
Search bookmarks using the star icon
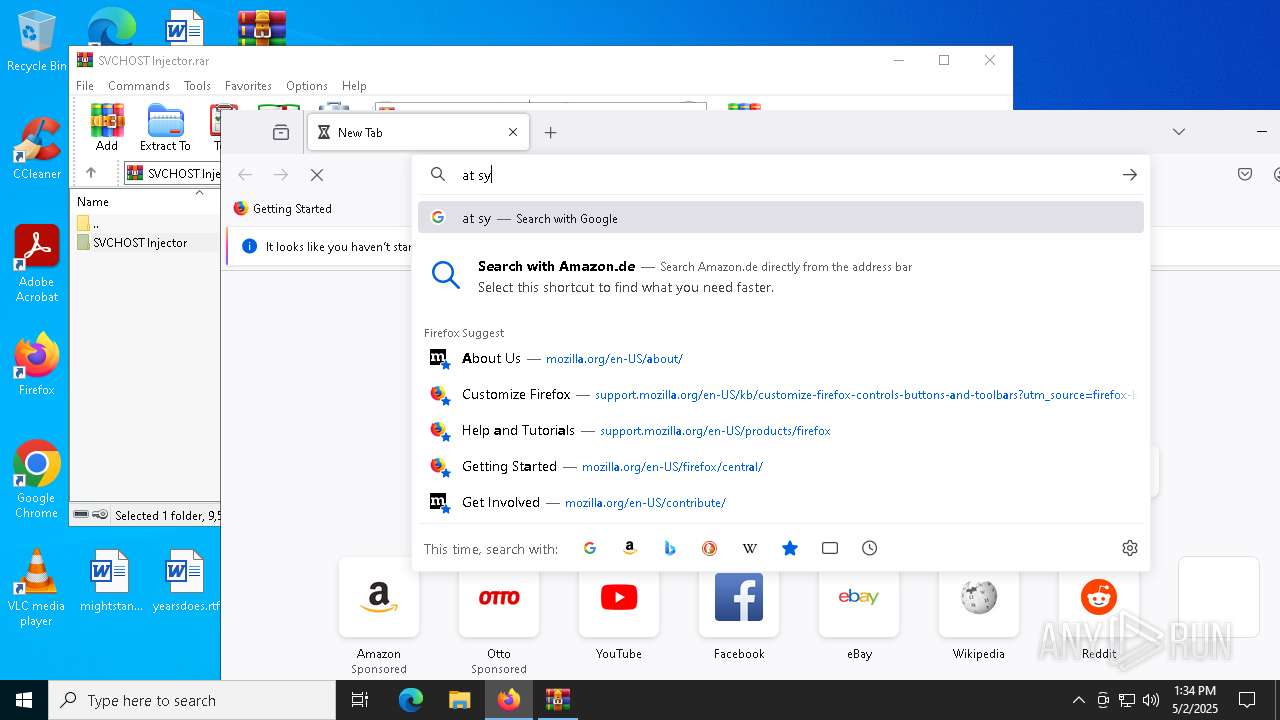coord(790,548)
